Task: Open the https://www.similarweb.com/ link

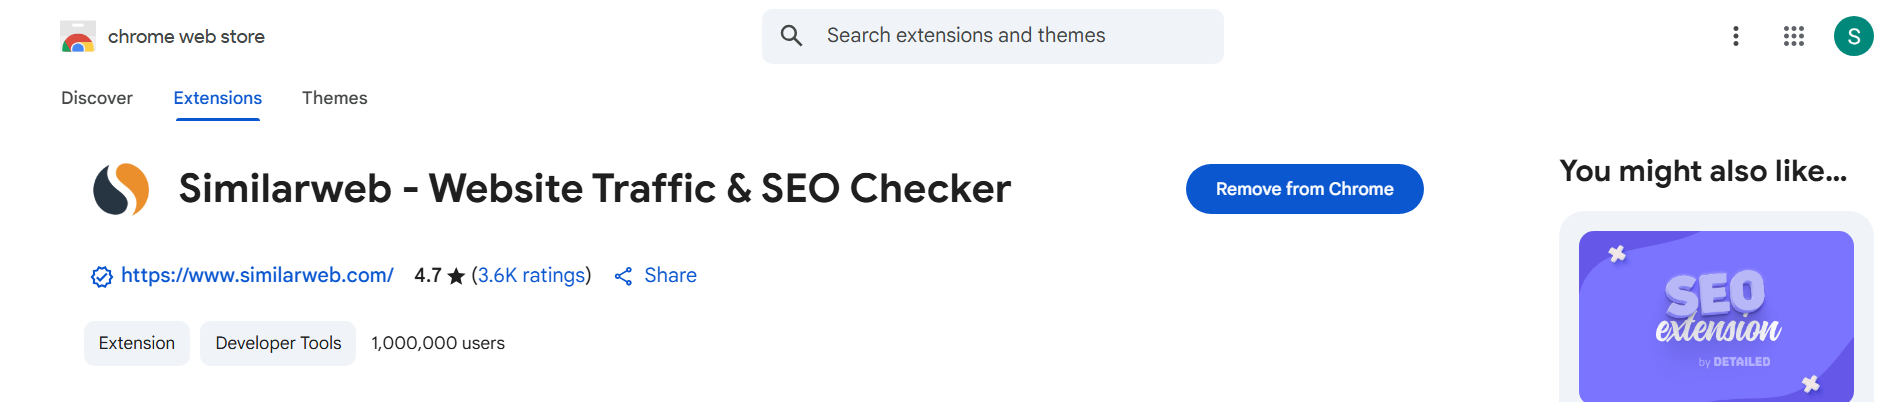Action: (257, 275)
